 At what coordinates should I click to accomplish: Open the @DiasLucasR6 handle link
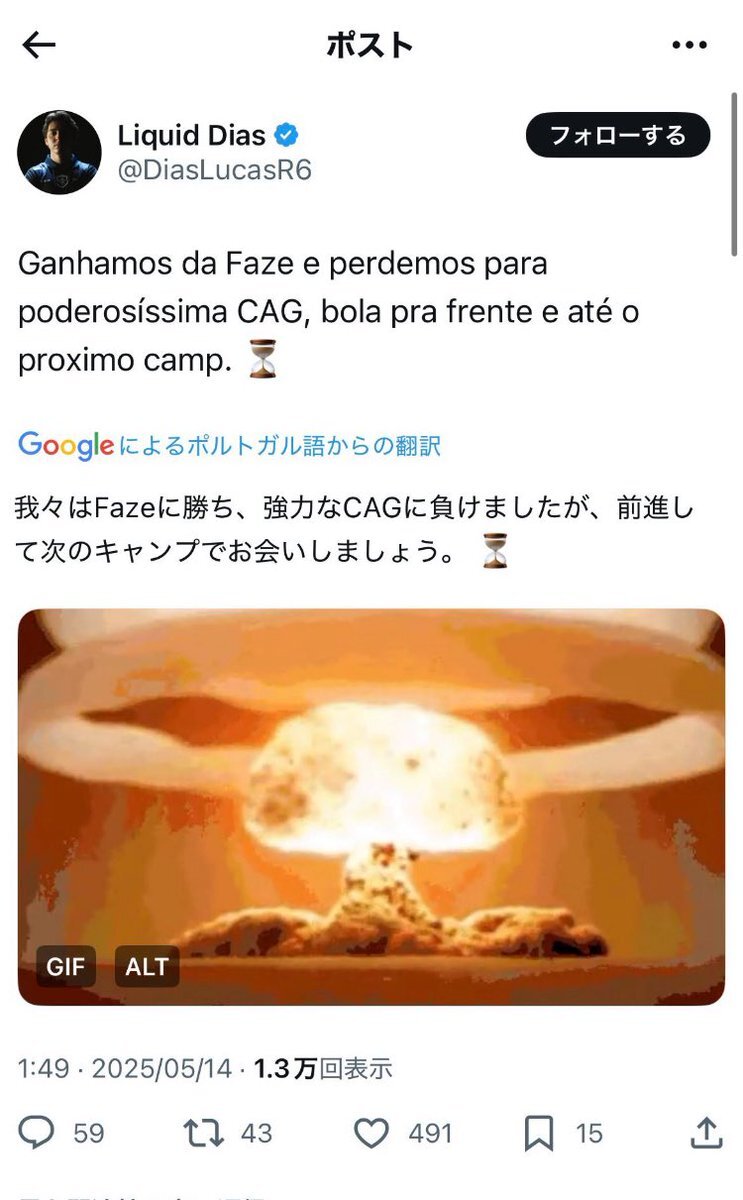[215, 170]
